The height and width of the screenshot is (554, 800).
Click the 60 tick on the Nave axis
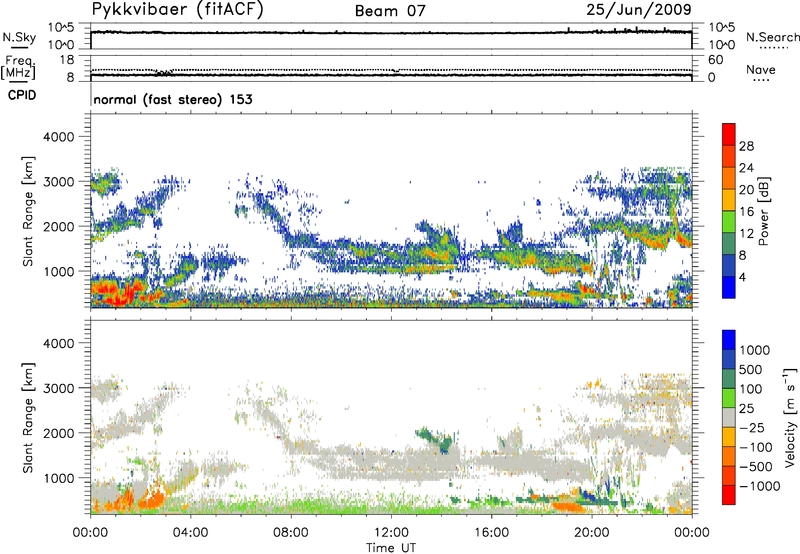click(715, 60)
